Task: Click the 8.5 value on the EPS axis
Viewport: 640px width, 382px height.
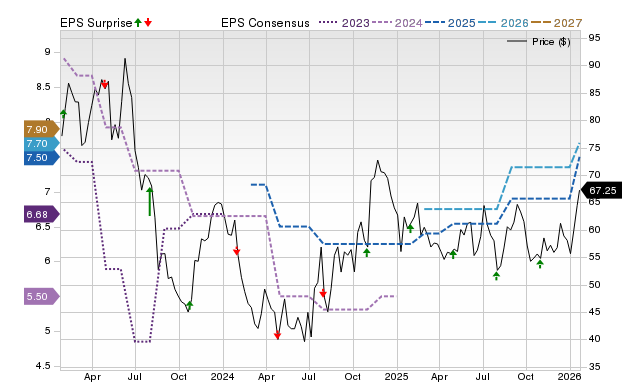Action: click(43, 87)
